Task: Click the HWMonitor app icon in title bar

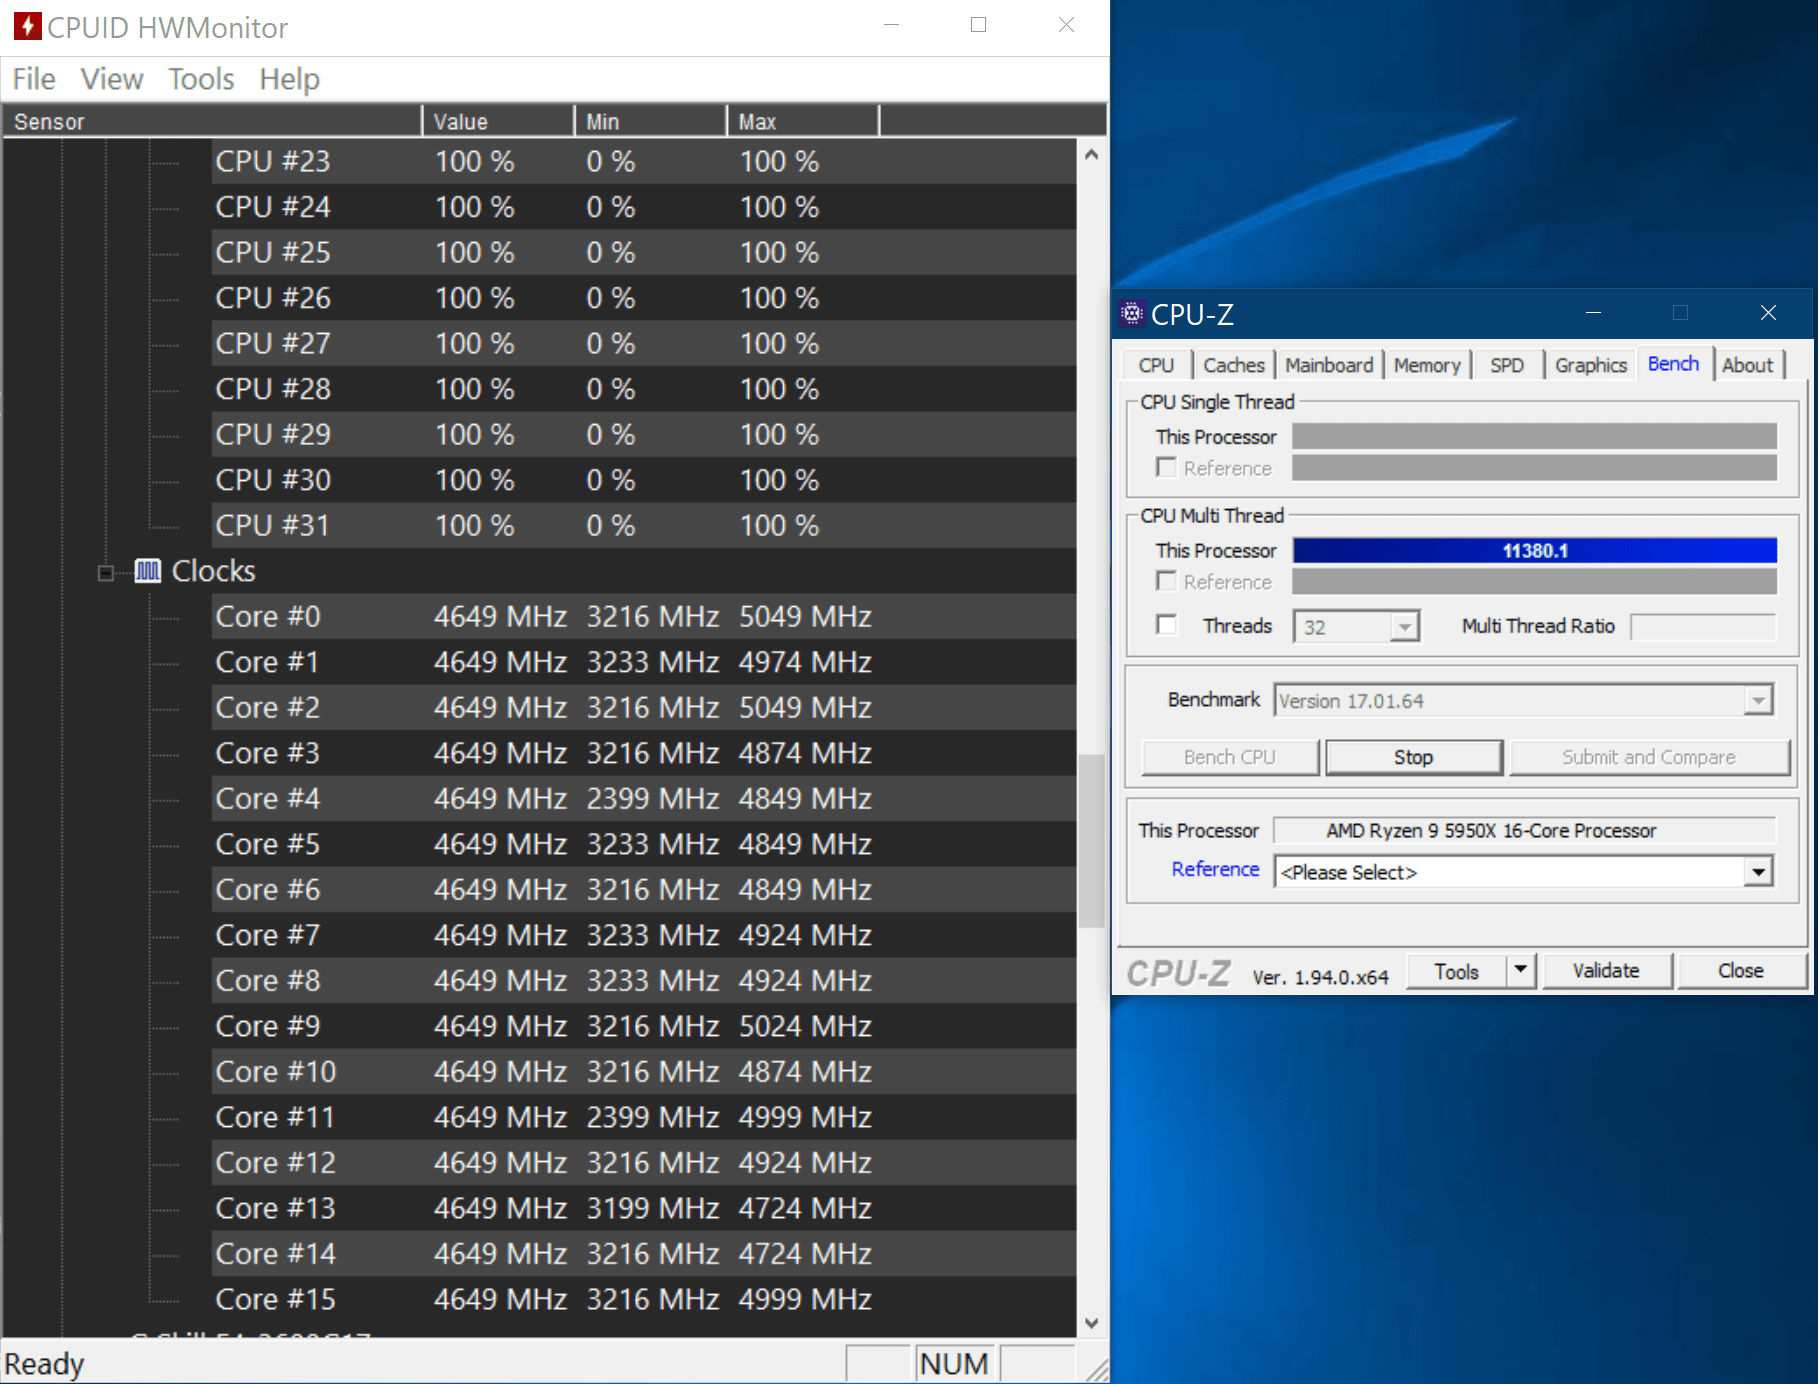Action: coord(27,26)
